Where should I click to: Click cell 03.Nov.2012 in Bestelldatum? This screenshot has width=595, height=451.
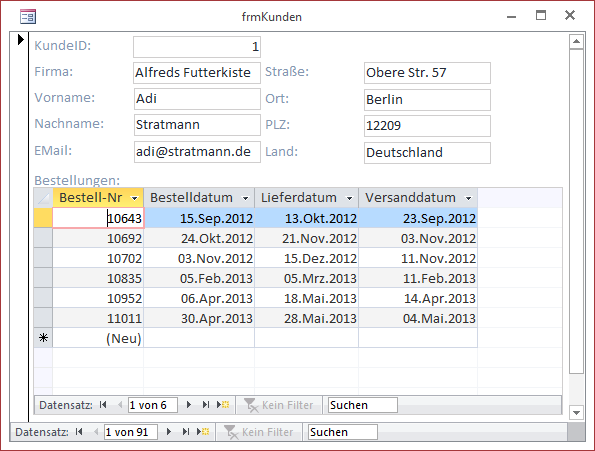click(199, 258)
